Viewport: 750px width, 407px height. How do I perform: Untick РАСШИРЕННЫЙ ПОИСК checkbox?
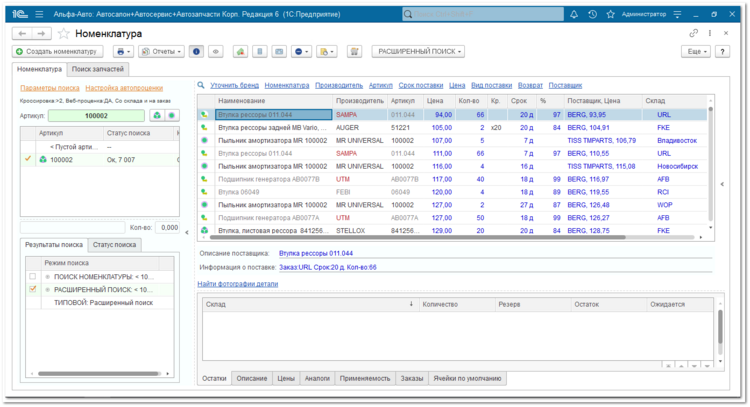33,289
